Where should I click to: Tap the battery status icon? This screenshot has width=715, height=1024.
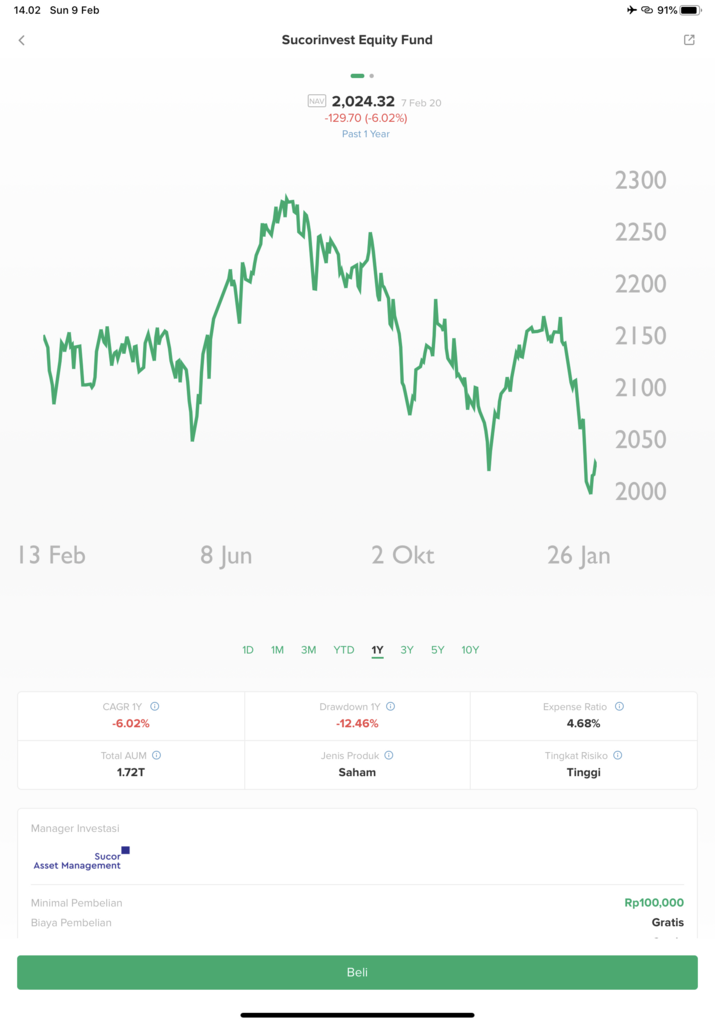(x=691, y=10)
